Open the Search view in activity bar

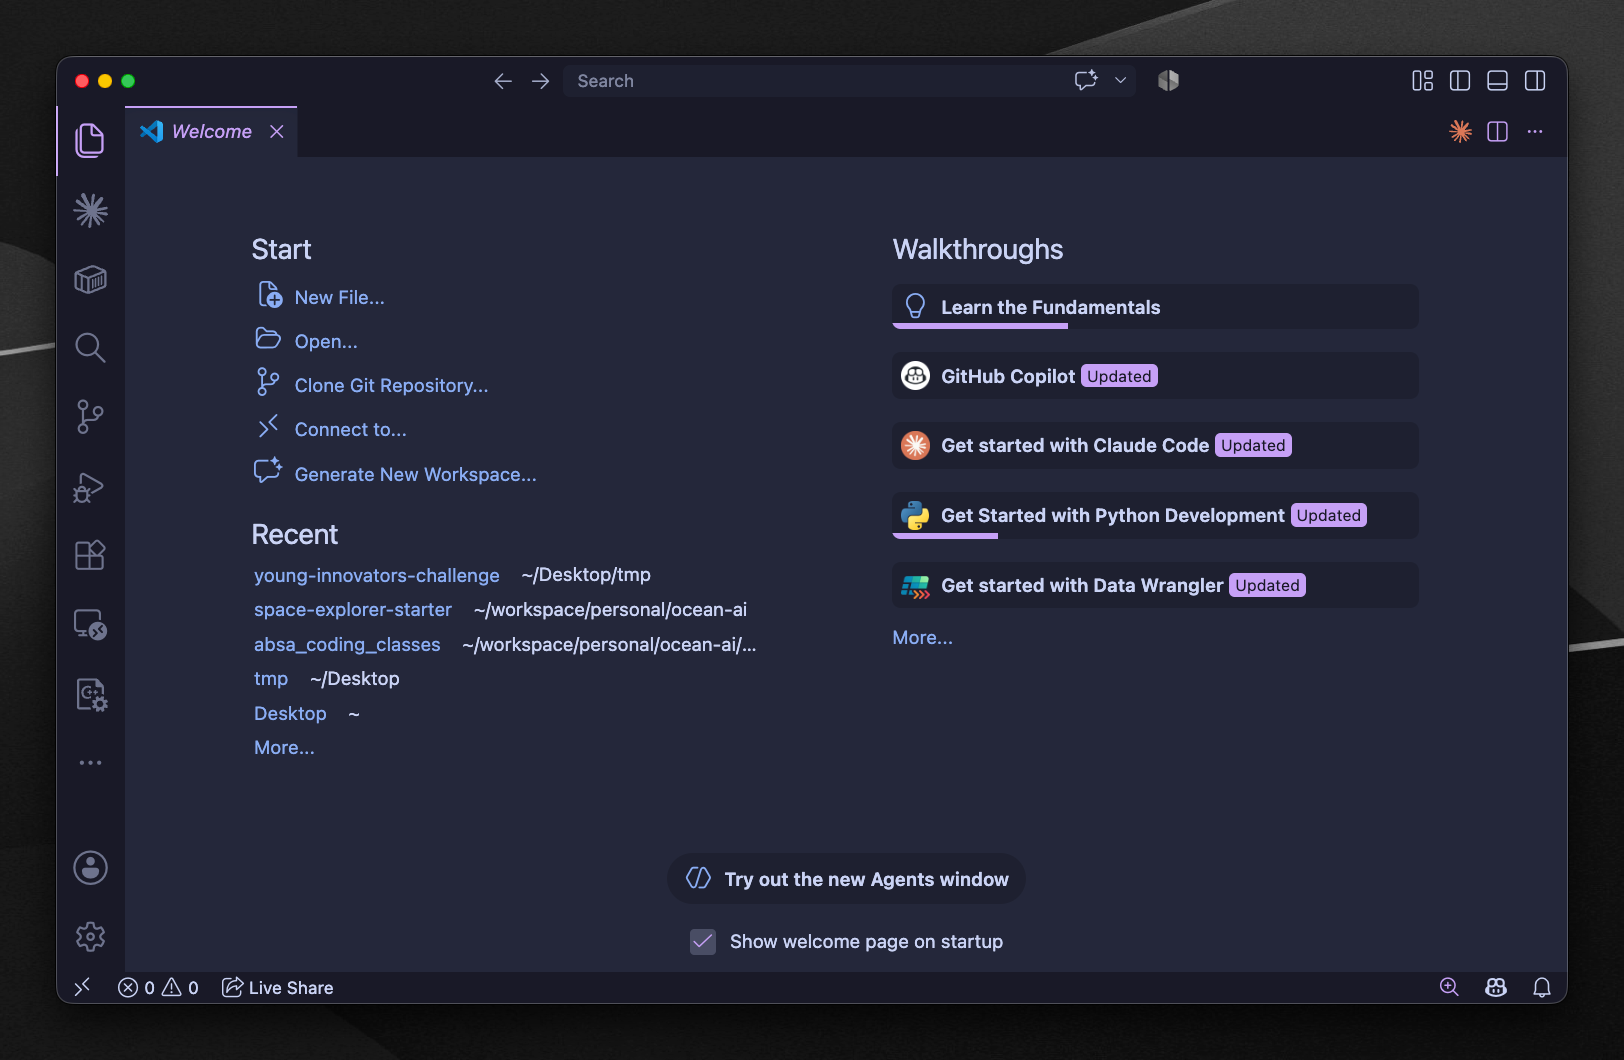90,348
